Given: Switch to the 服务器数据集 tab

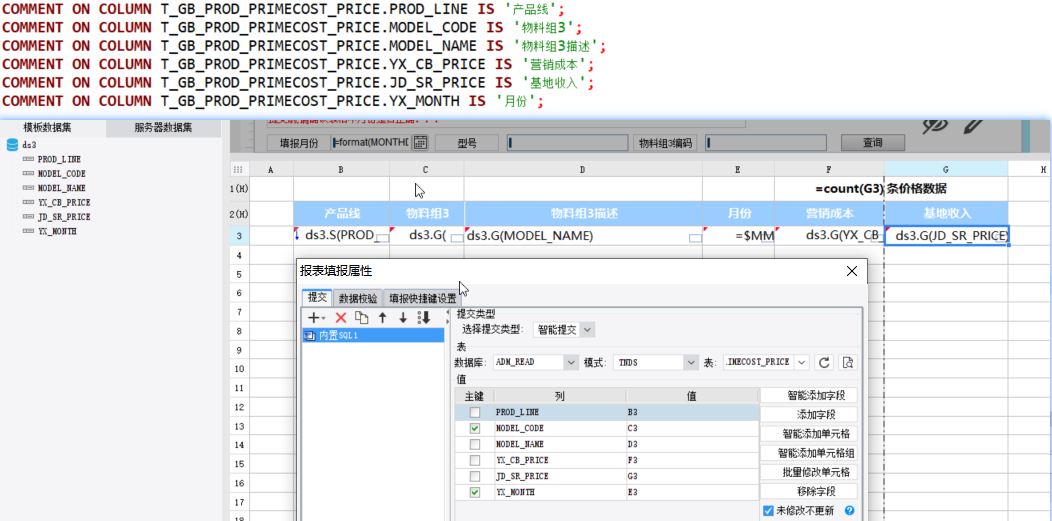Looking at the screenshot, I should point(163,128).
